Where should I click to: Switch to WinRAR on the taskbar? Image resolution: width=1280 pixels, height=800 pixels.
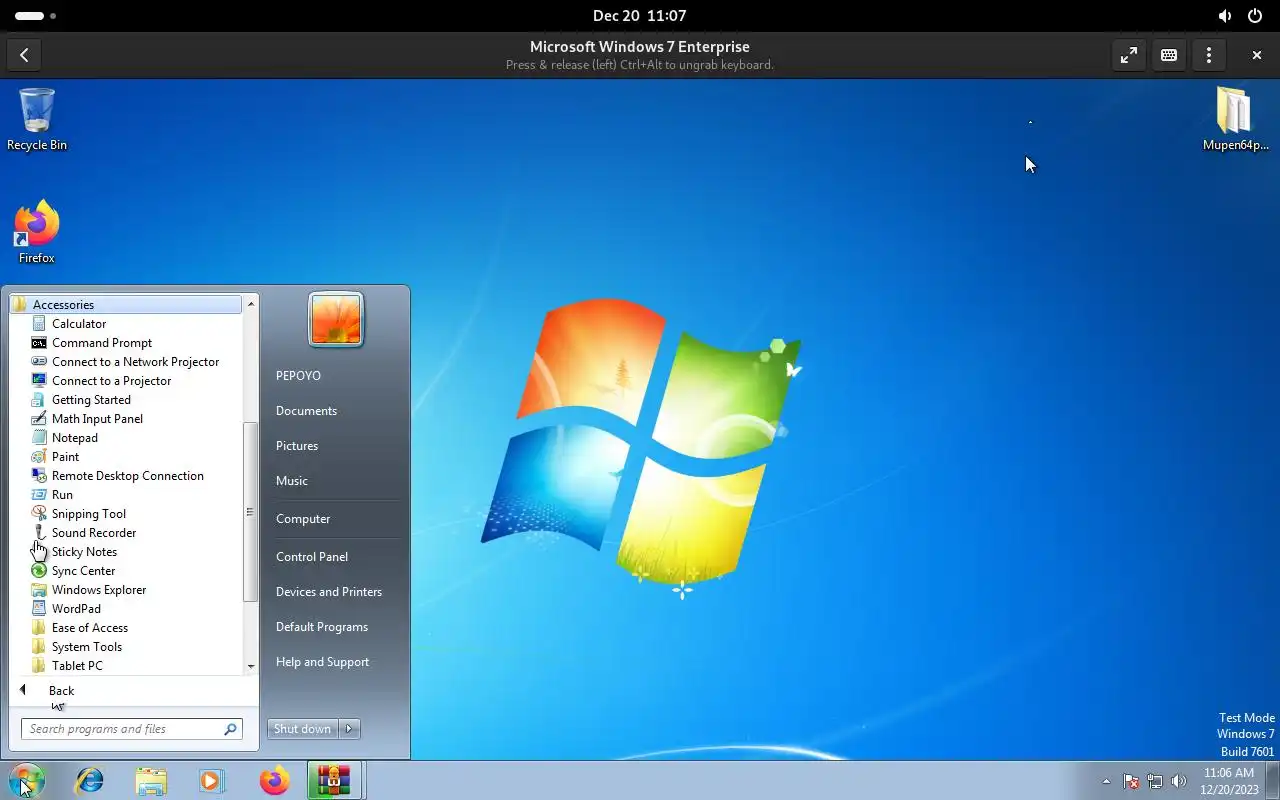tap(334, 780)
